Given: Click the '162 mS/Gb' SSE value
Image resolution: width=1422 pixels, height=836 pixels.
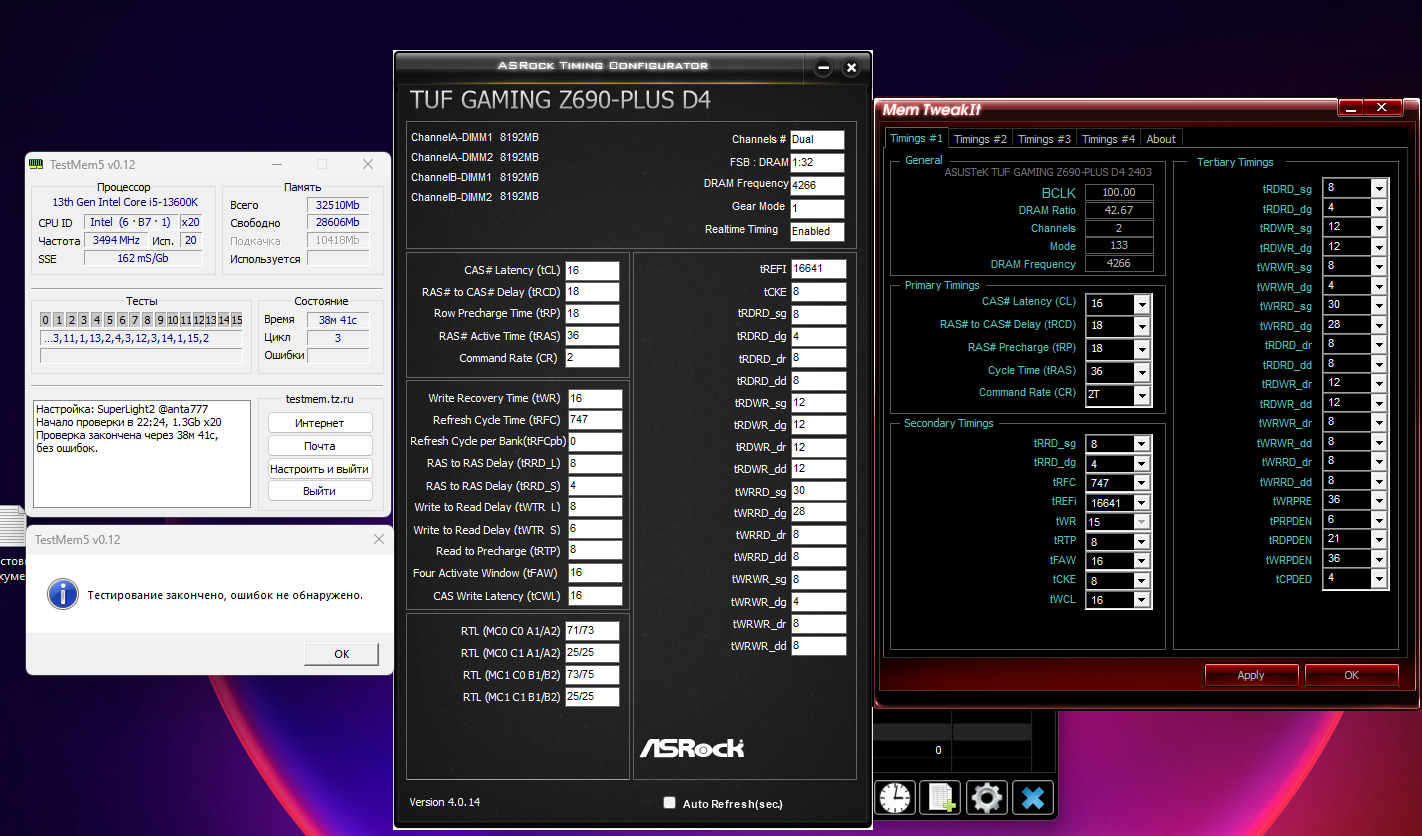Looking at the screenshot, I should coord(142,259).
